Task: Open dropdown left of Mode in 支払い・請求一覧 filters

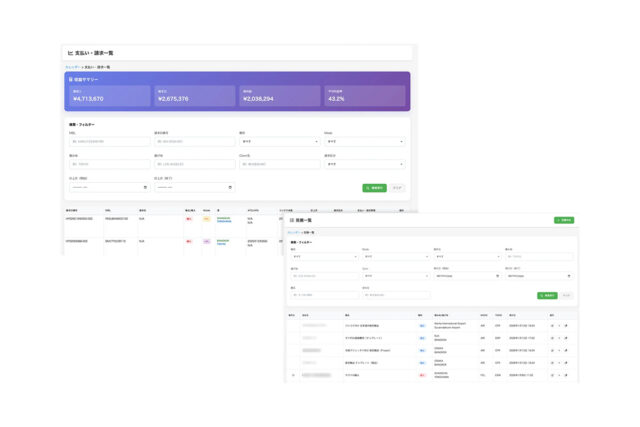Action: pyautogui.click(x=280, y=142)
